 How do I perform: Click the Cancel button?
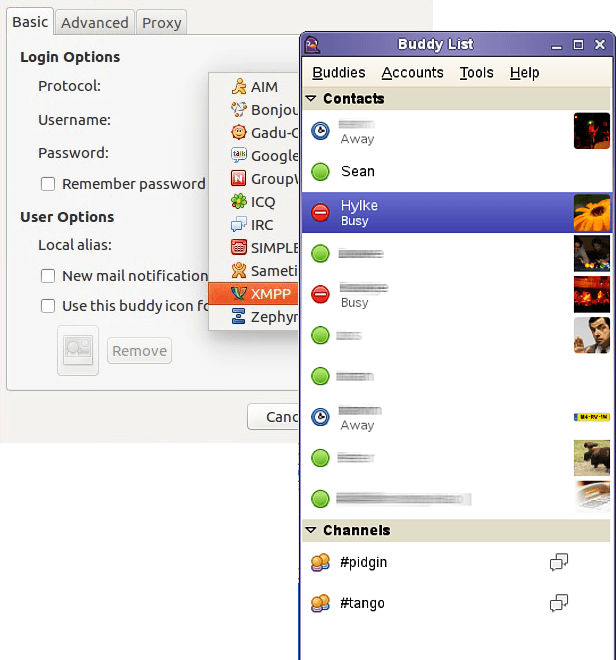click(273, 417)
